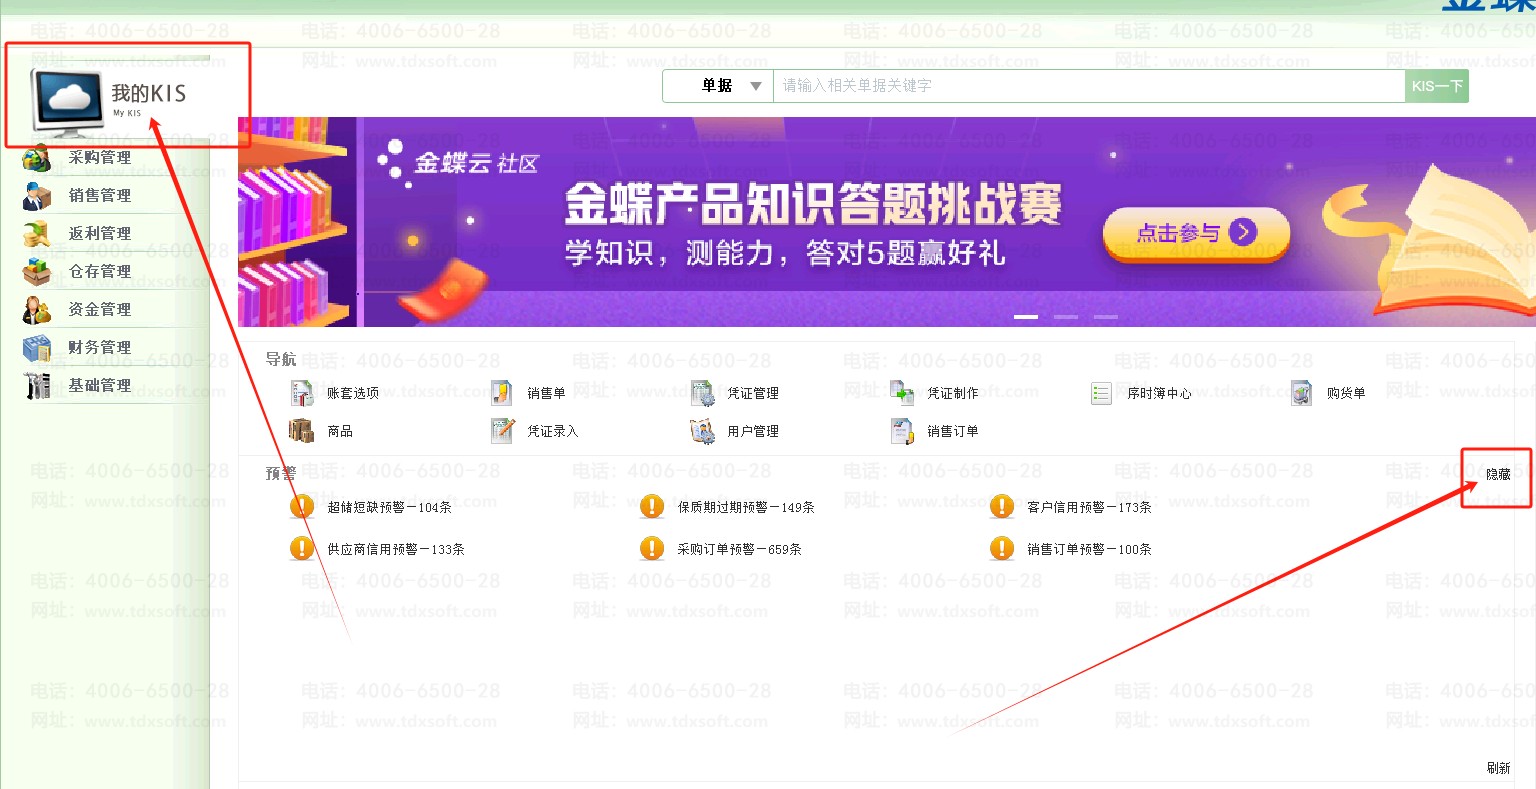
Task: Select the second banner carousel indicator
Action: [x=1066, y=317]
